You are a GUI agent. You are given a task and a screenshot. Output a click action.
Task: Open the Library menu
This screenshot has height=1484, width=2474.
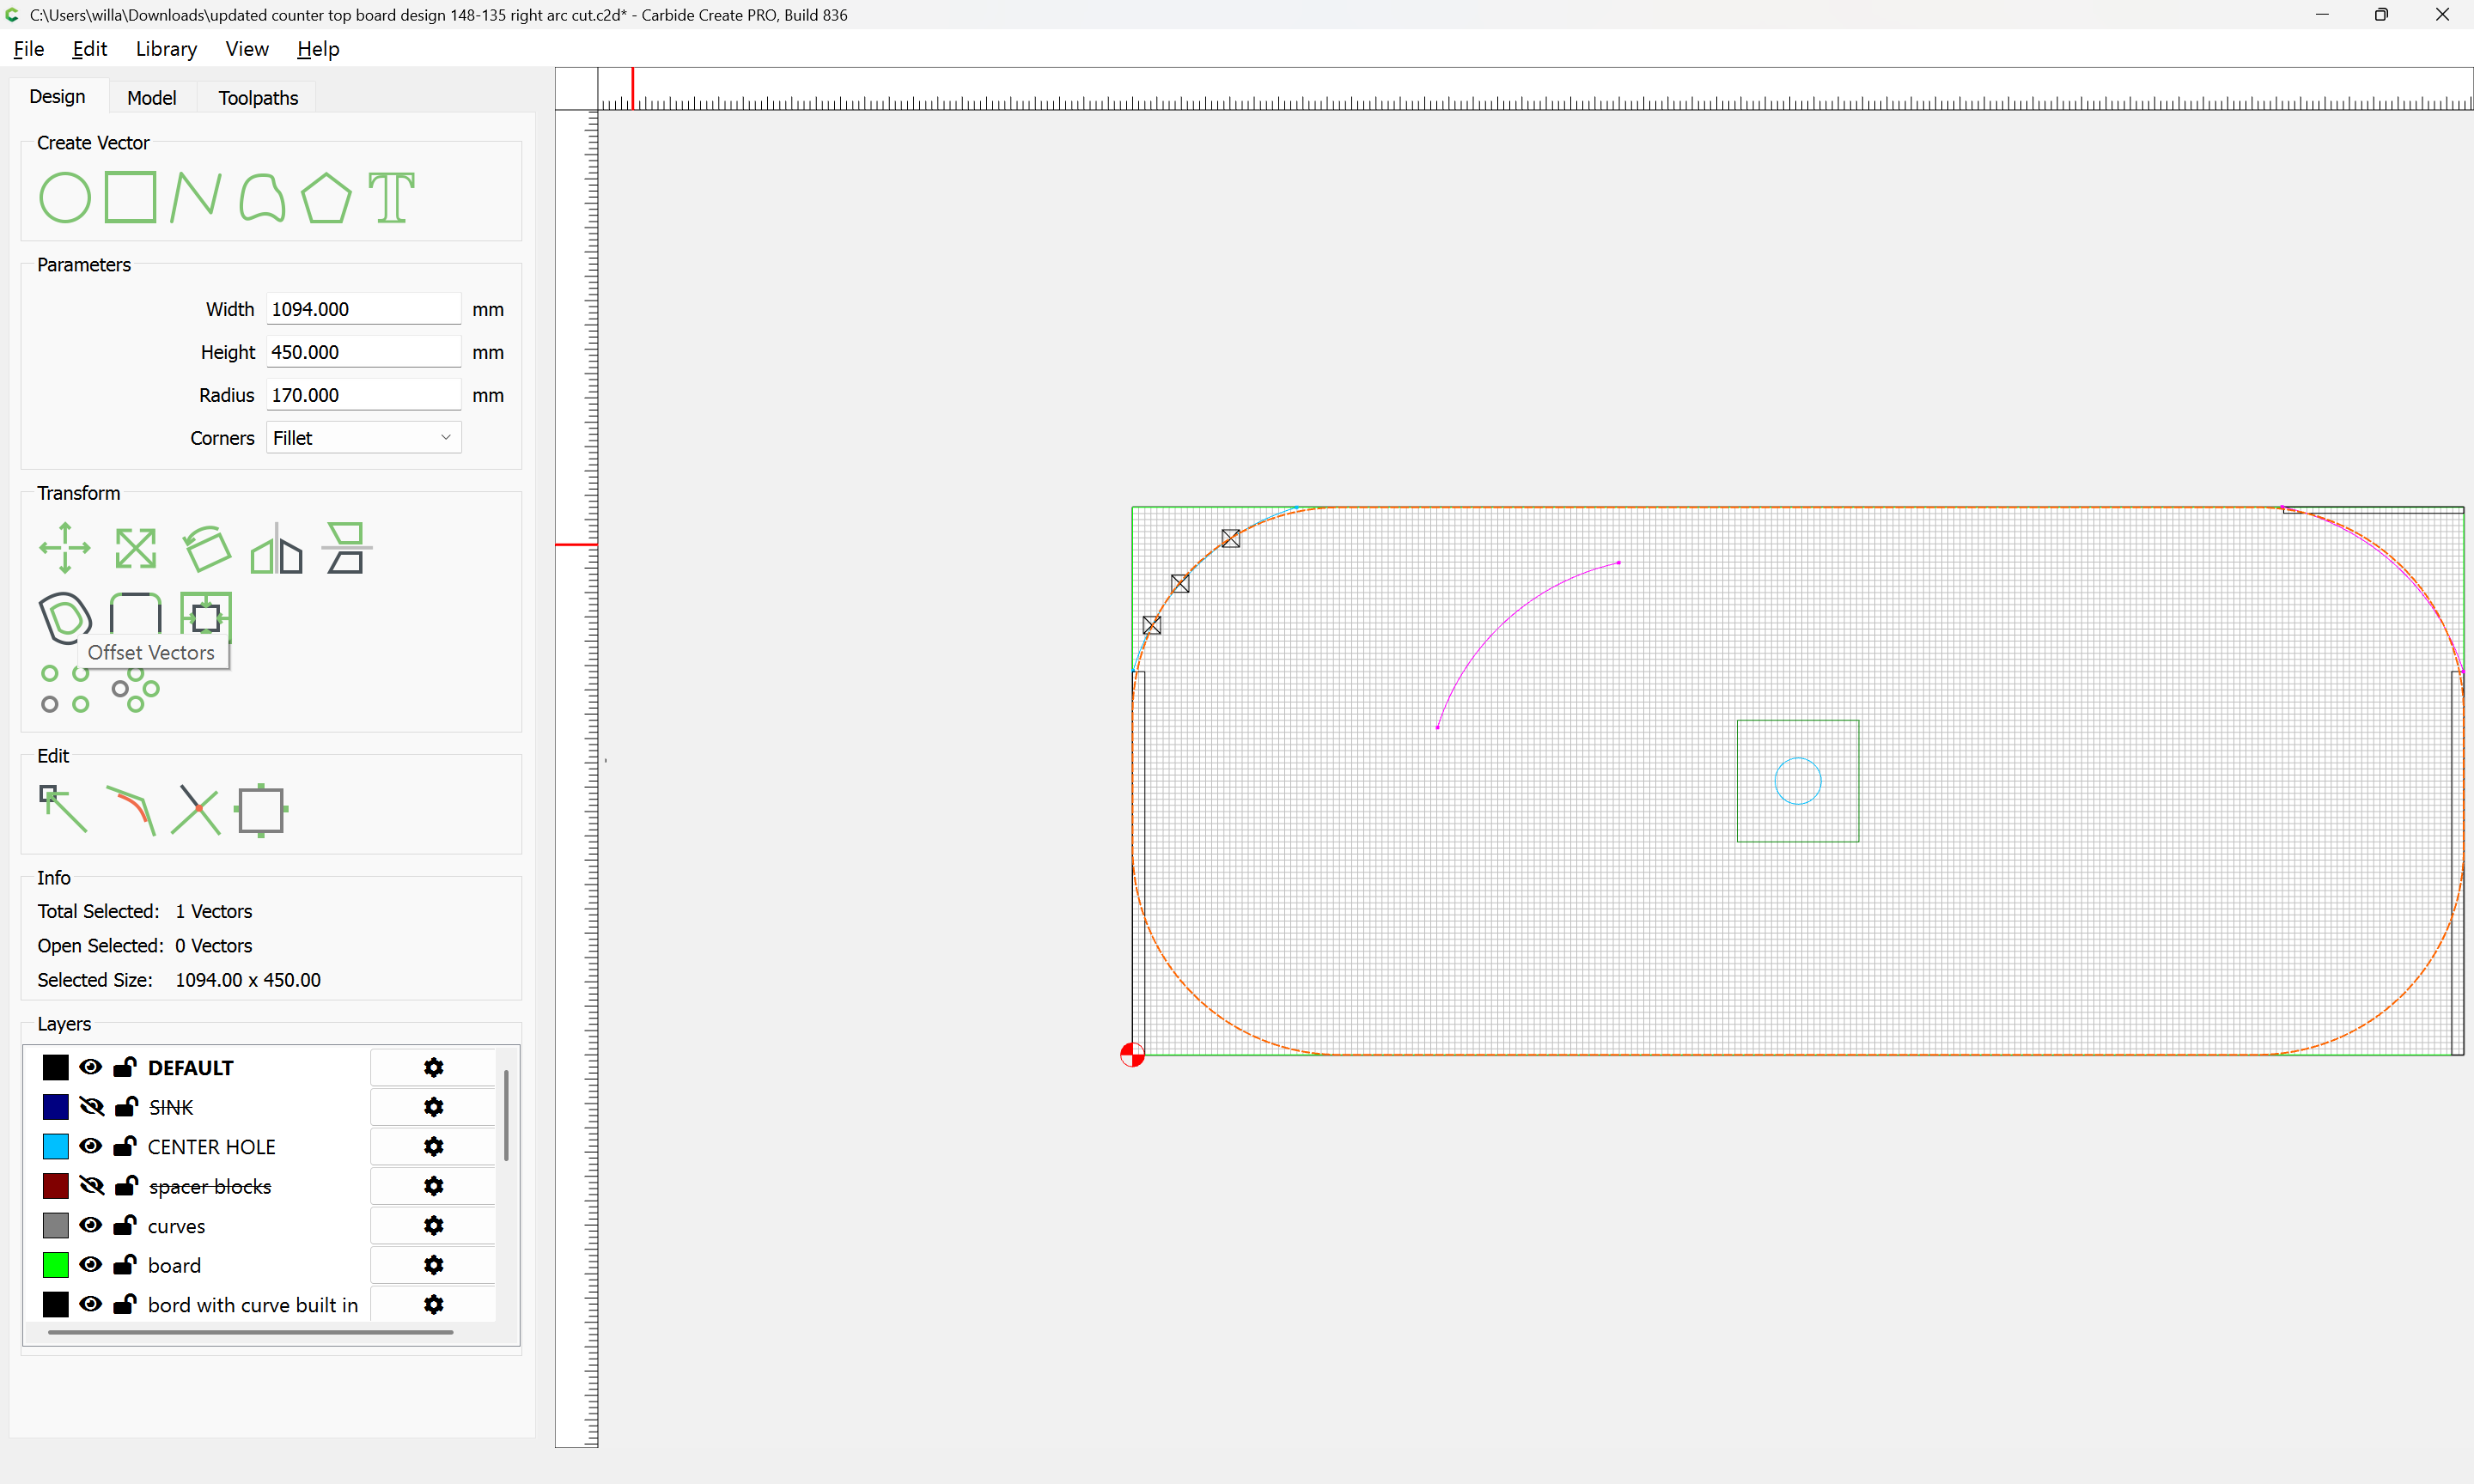(166, 49)
